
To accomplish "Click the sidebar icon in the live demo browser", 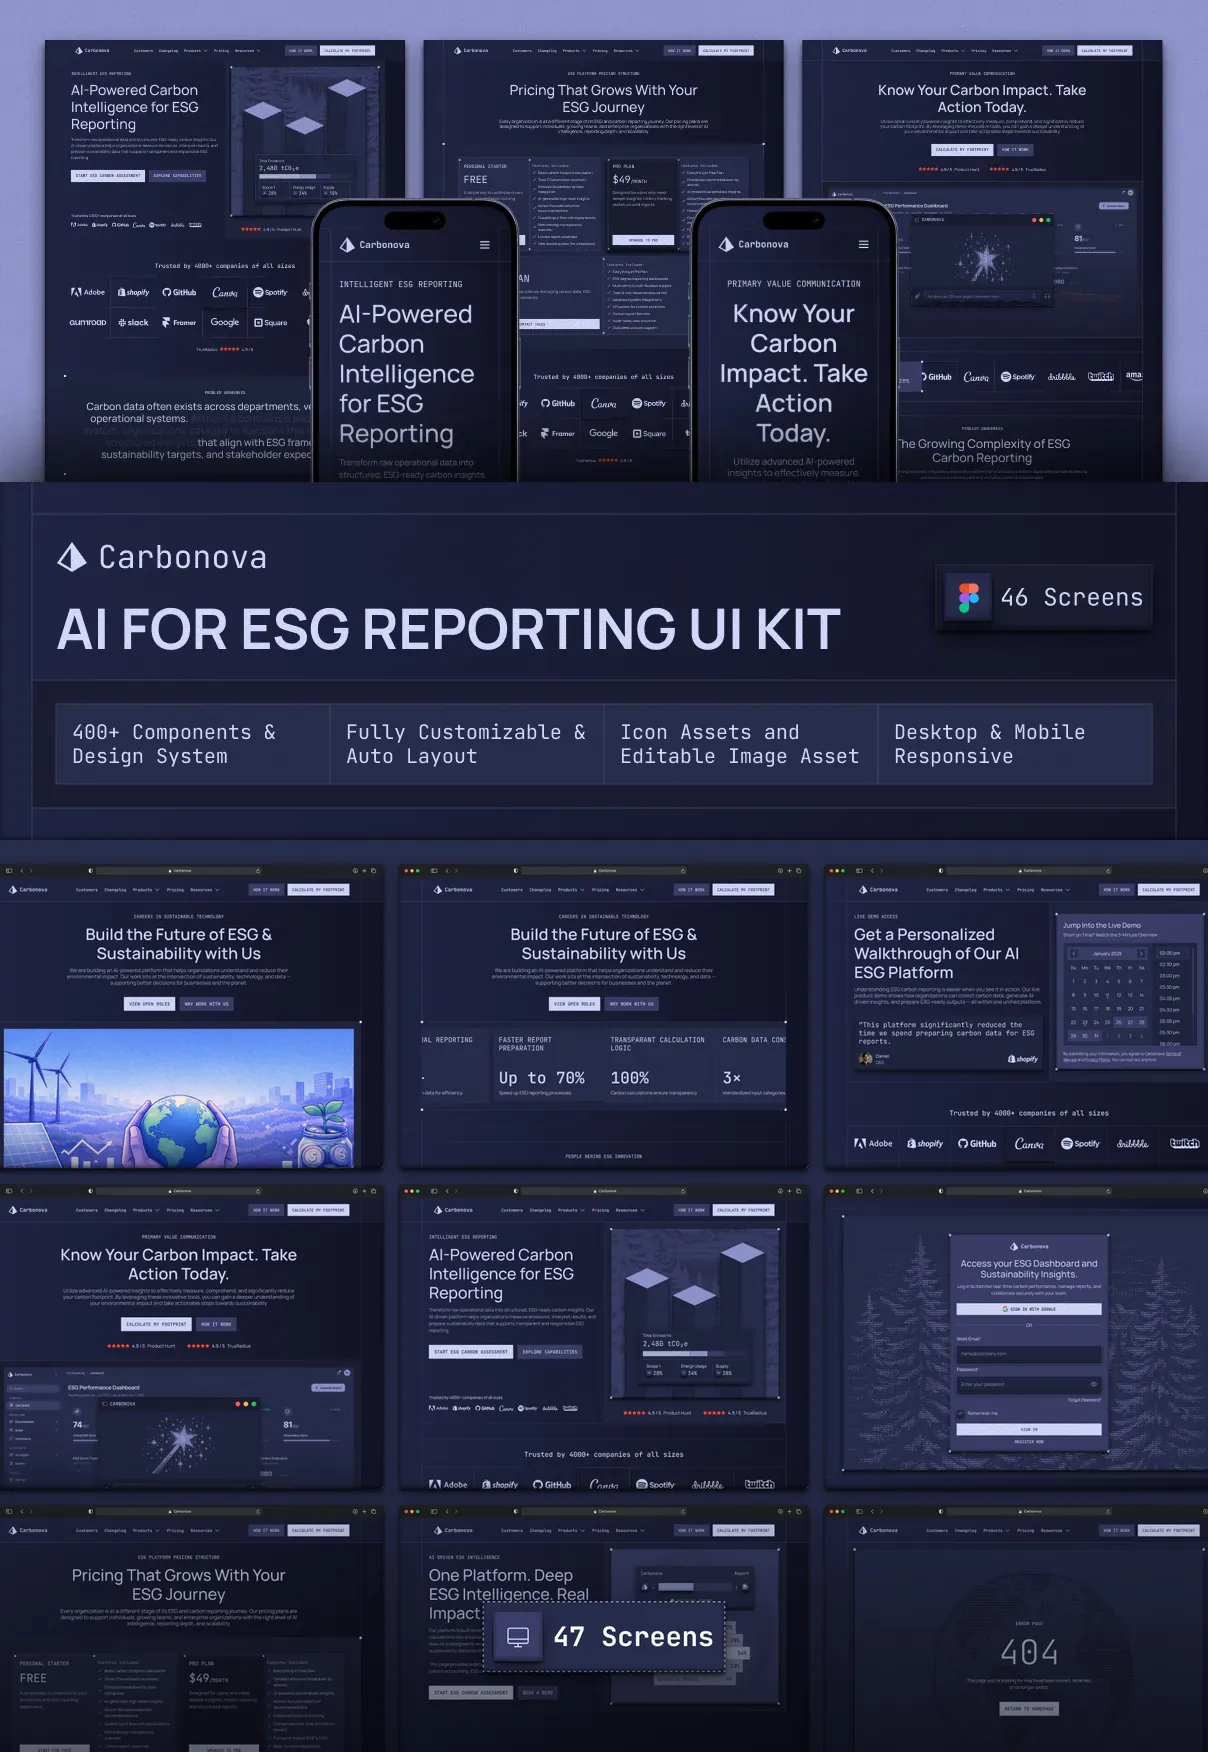I will coord(859,871).
